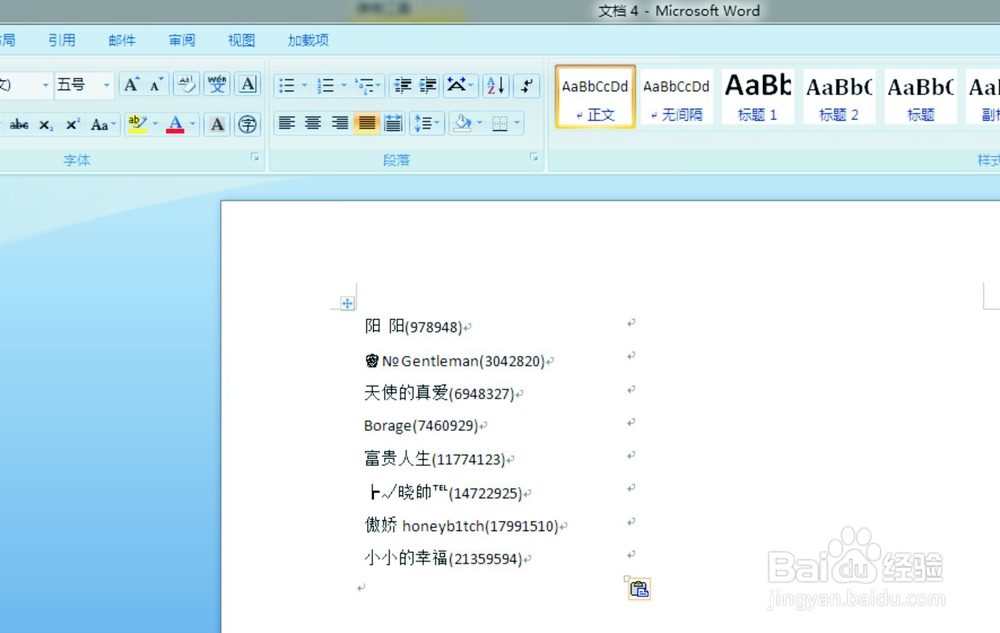Expand the bullet list dropdown
This screenshot has height=633, width=1000.
click(x=303, y=84)
